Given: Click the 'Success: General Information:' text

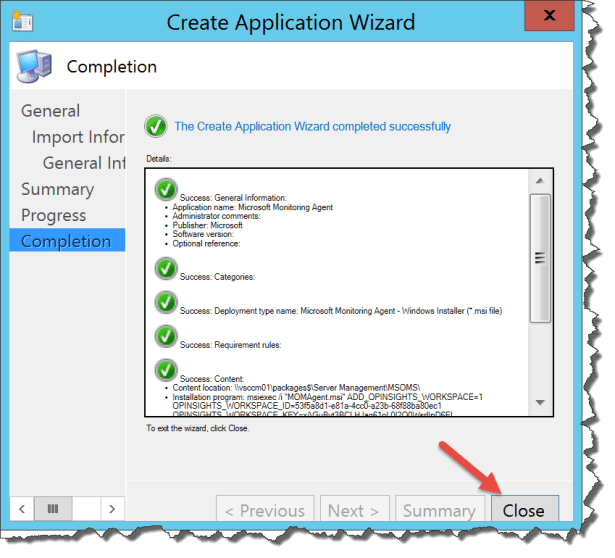Looking at the screenshot, I should click(233, 198).
